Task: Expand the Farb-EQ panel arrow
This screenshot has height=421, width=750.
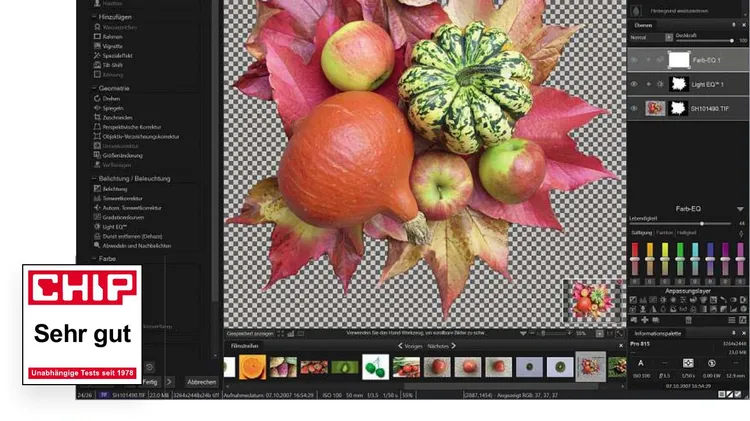Action: point(740,209)
